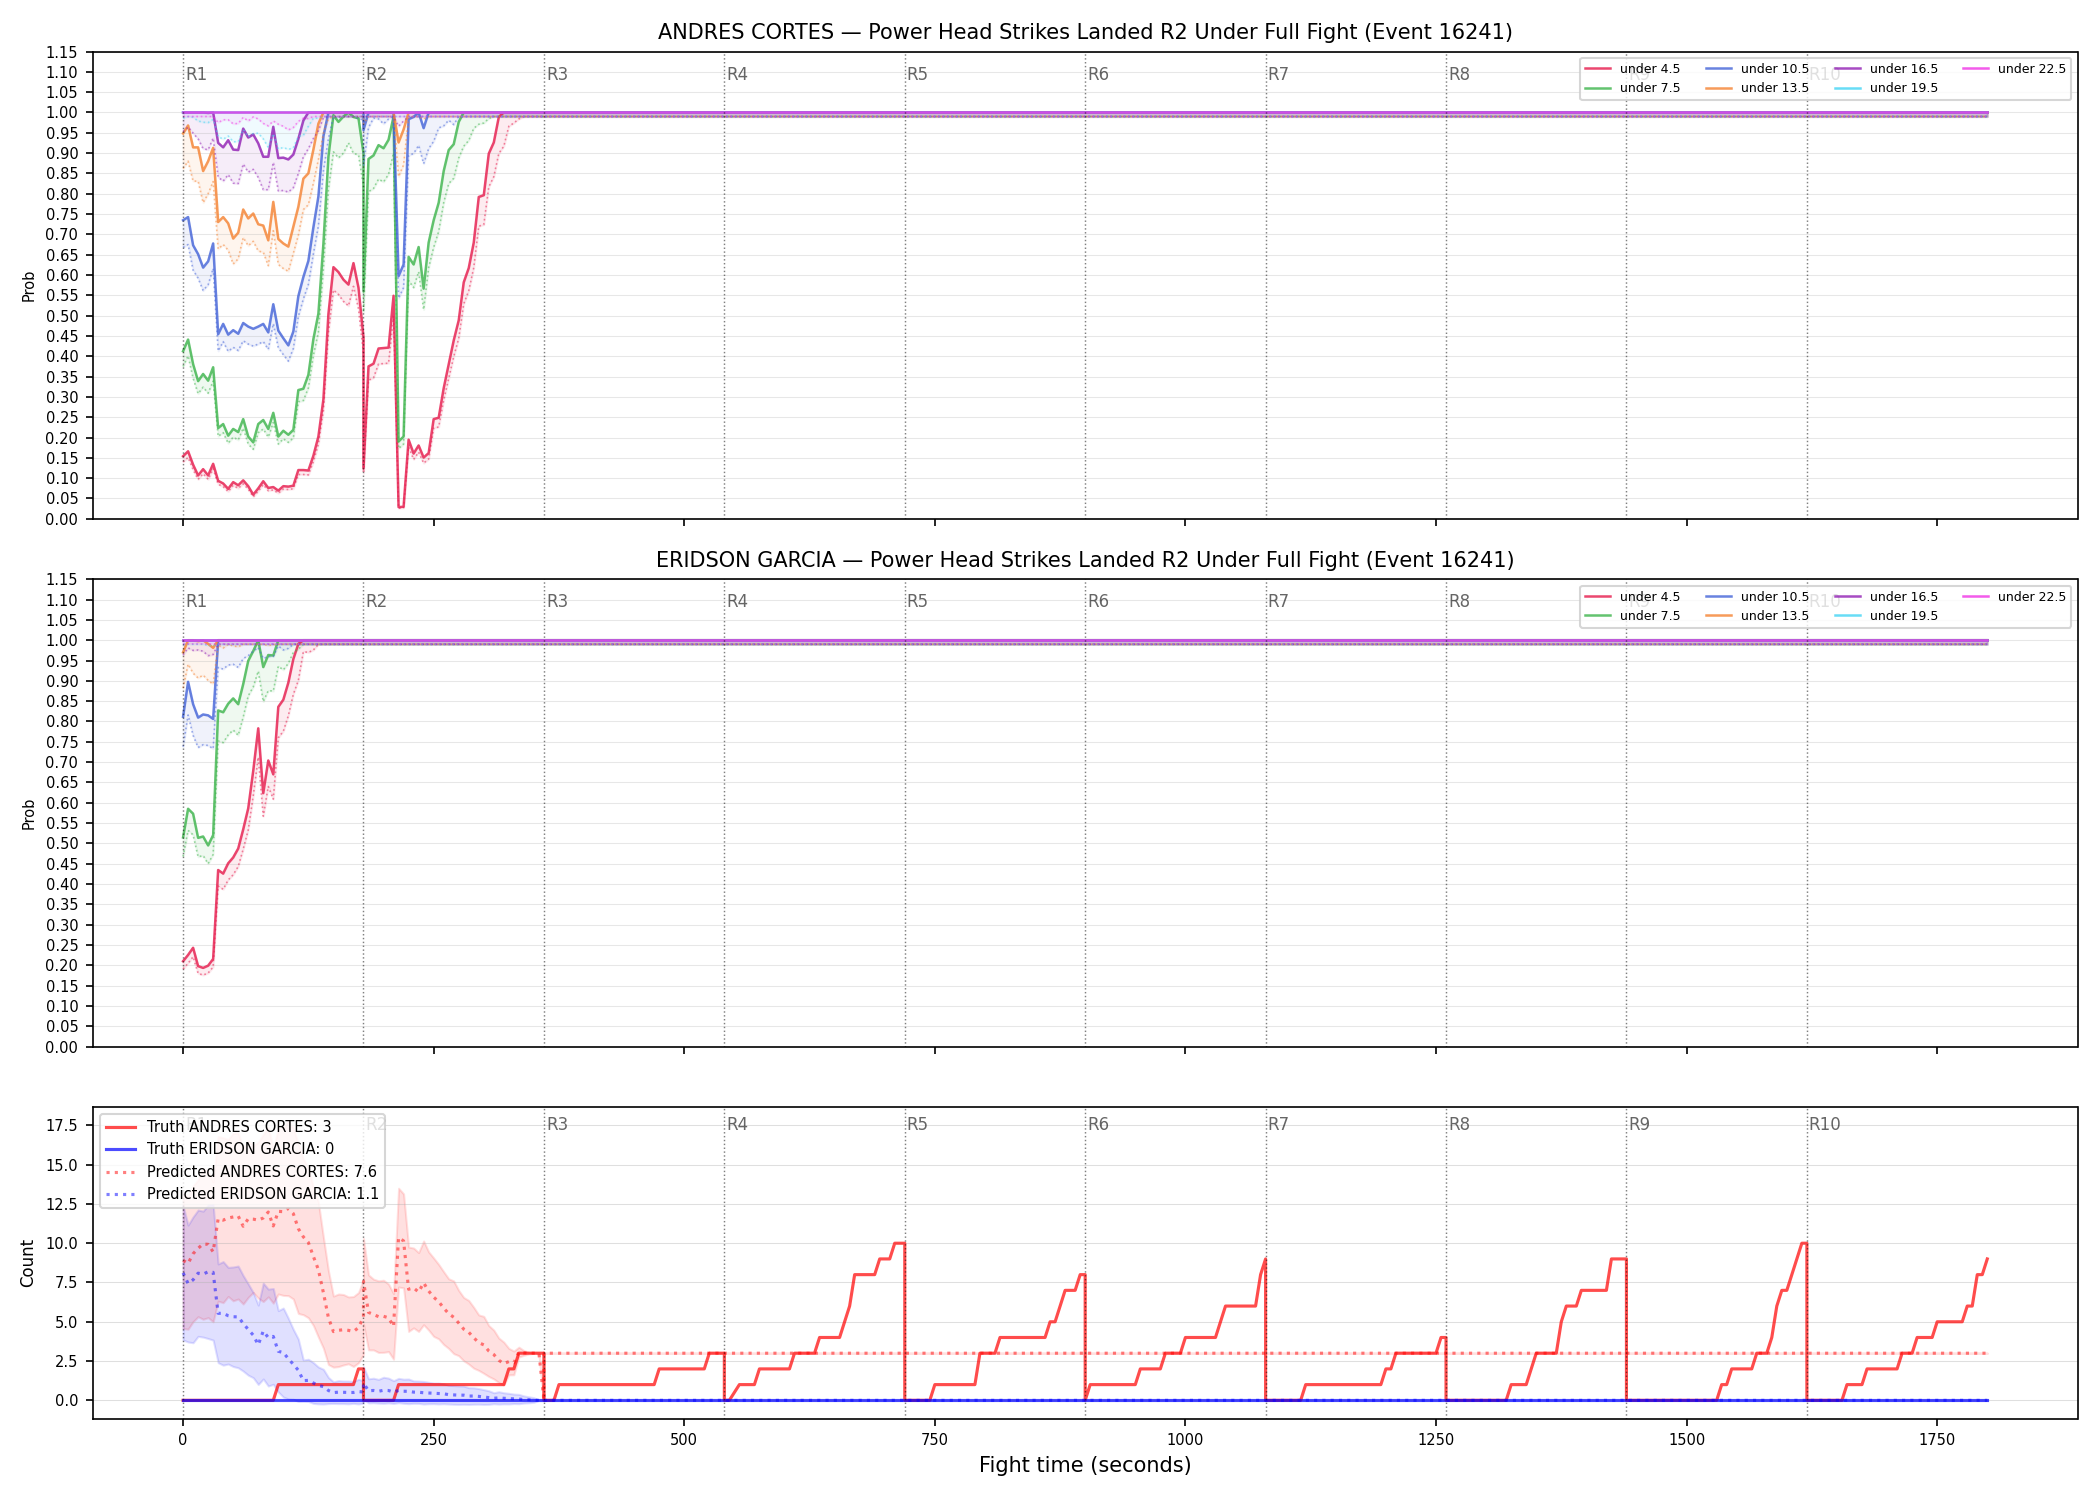
Task: Click the 'Count' y-axis label
Action: [x=27, y=1263]
